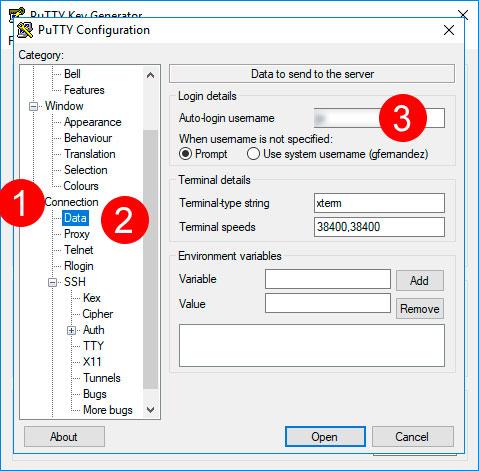This screenshot has height=471, width=479.
Task: Click the Auto-login username field
Action: 379,118
